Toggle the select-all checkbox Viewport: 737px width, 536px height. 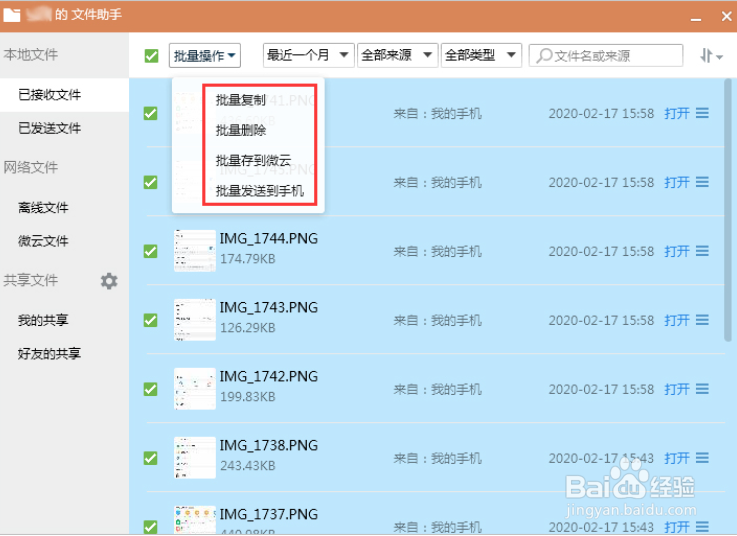pos(151,56)
